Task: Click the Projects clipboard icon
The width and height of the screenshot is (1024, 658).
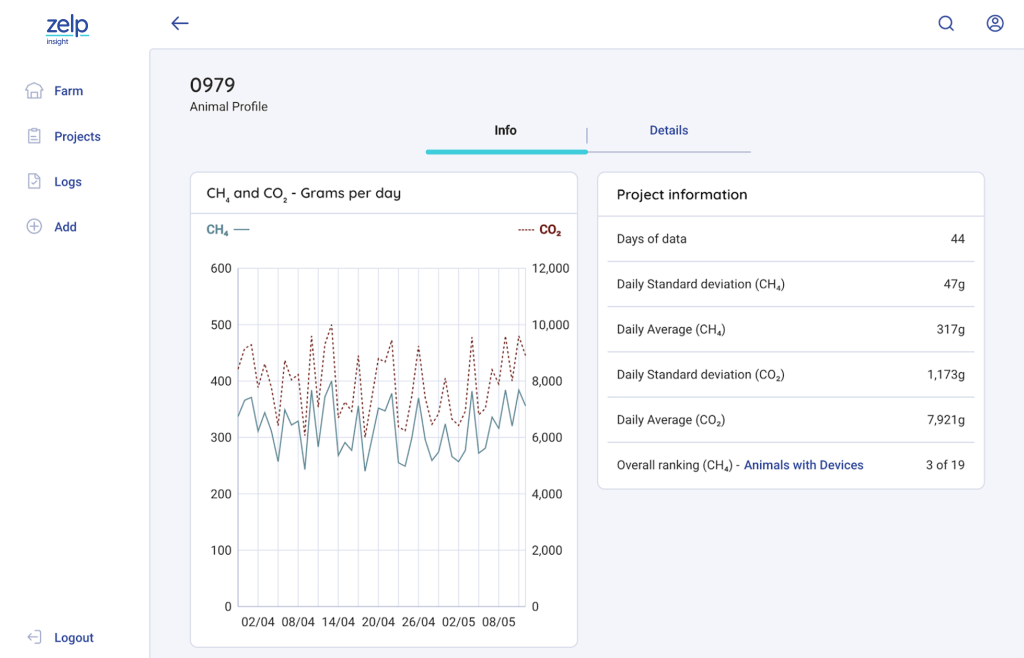Action: 34,136
